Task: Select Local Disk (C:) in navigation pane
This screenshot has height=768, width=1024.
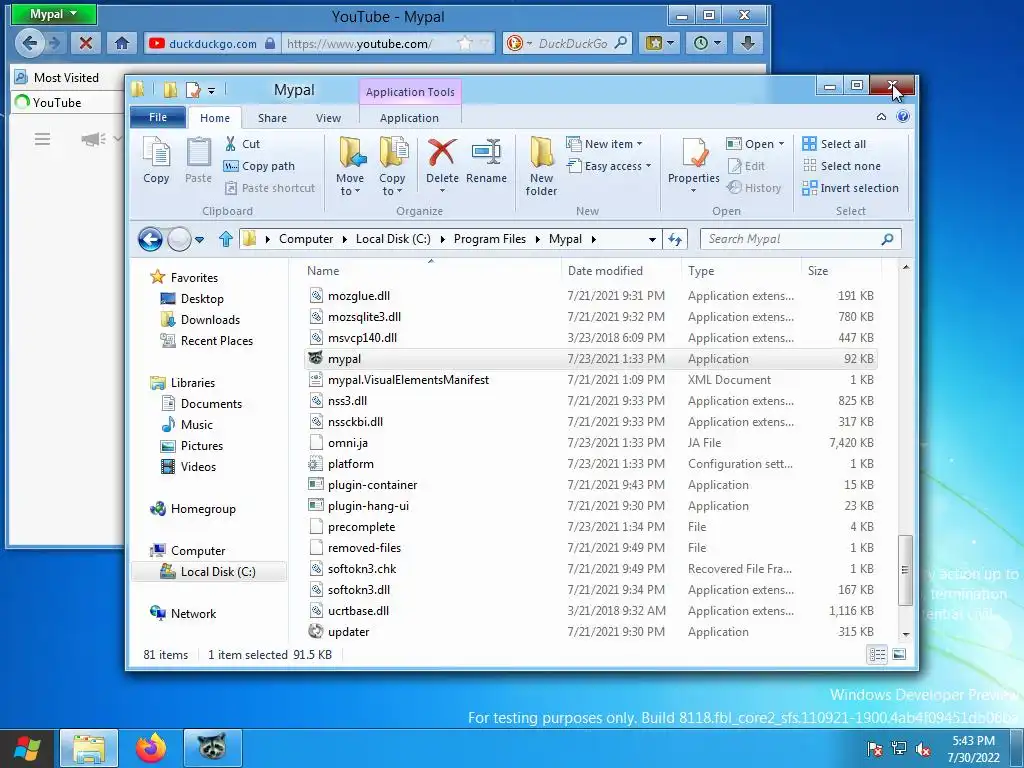Action: 209,572
